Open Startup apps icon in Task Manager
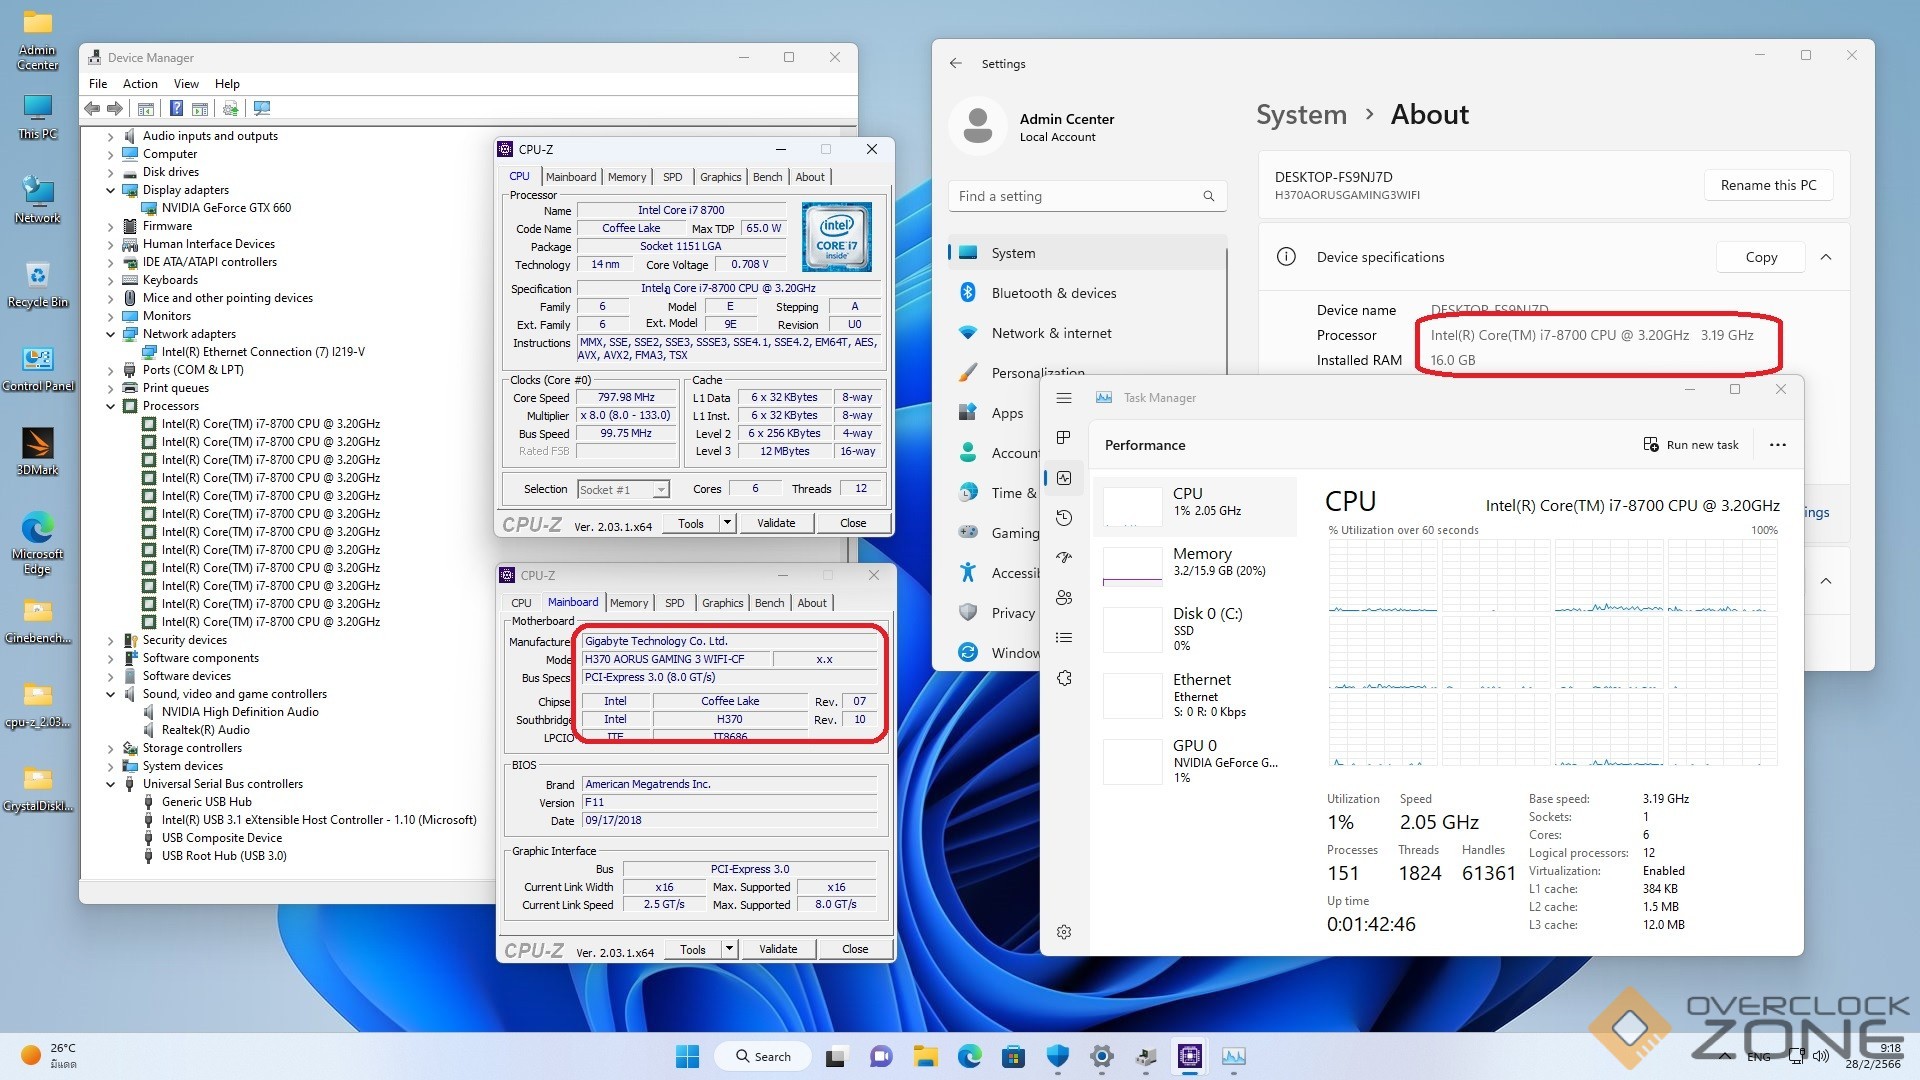 coord(1064,557)
